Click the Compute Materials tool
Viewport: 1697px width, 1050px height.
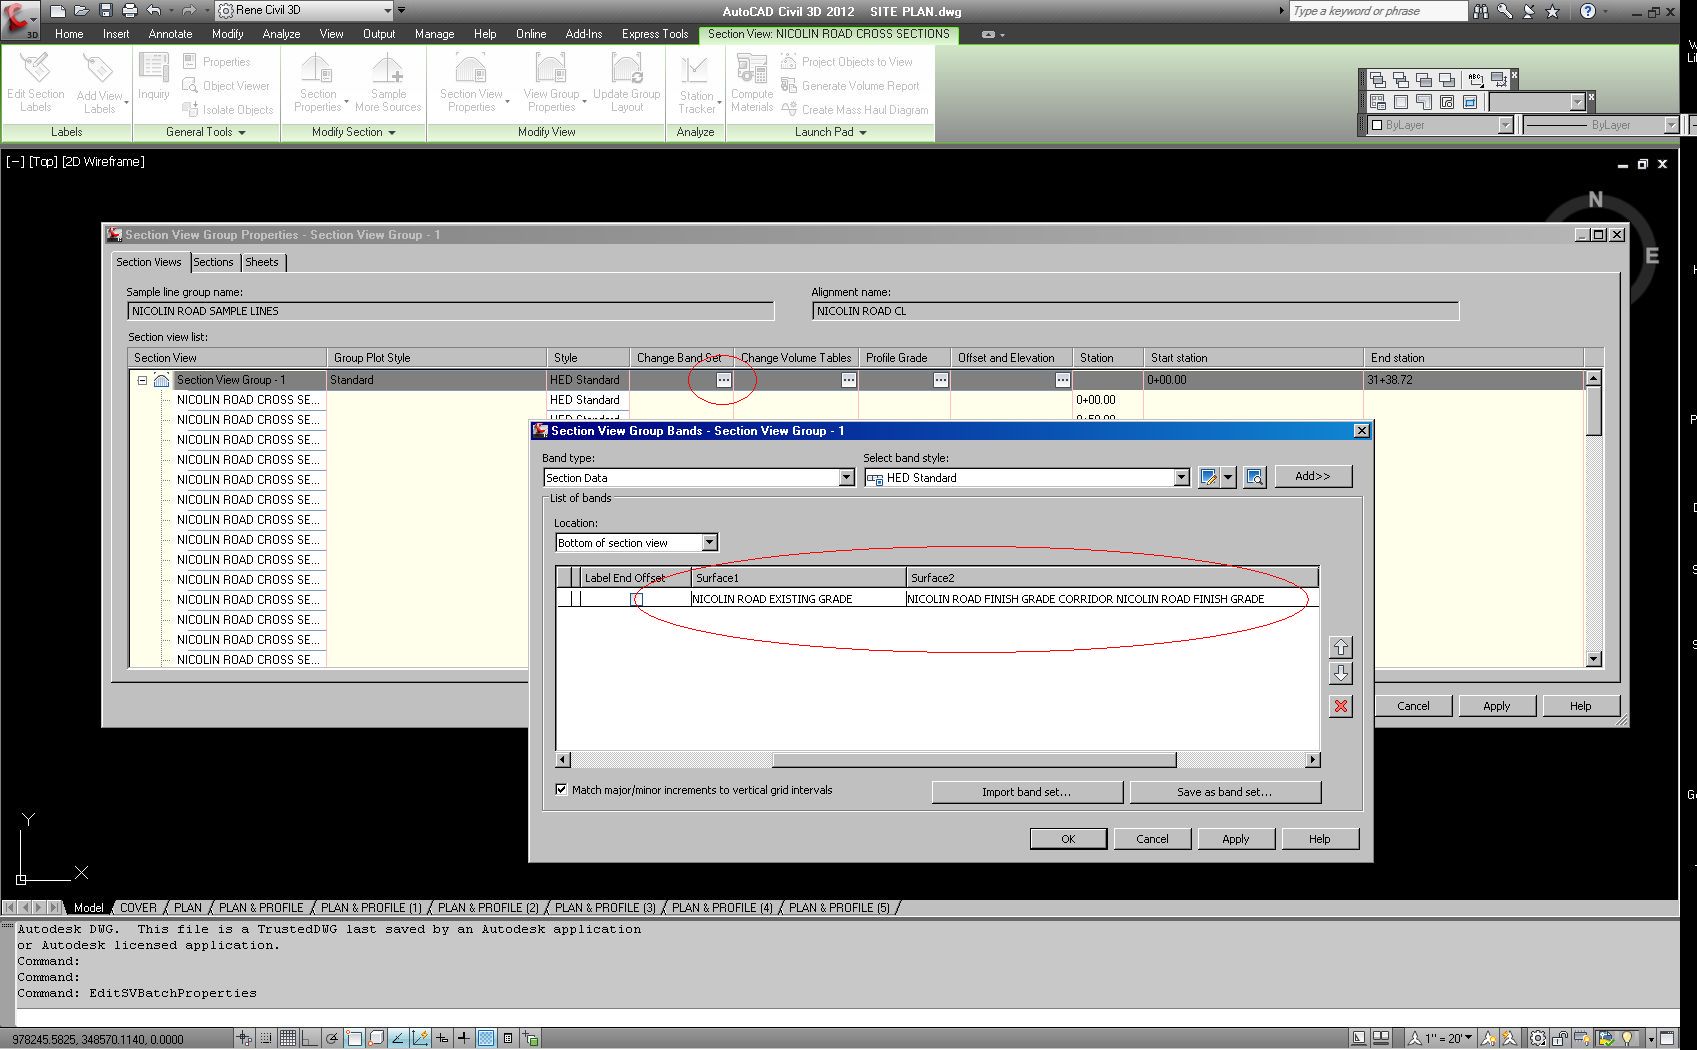(x=752, y=82)
